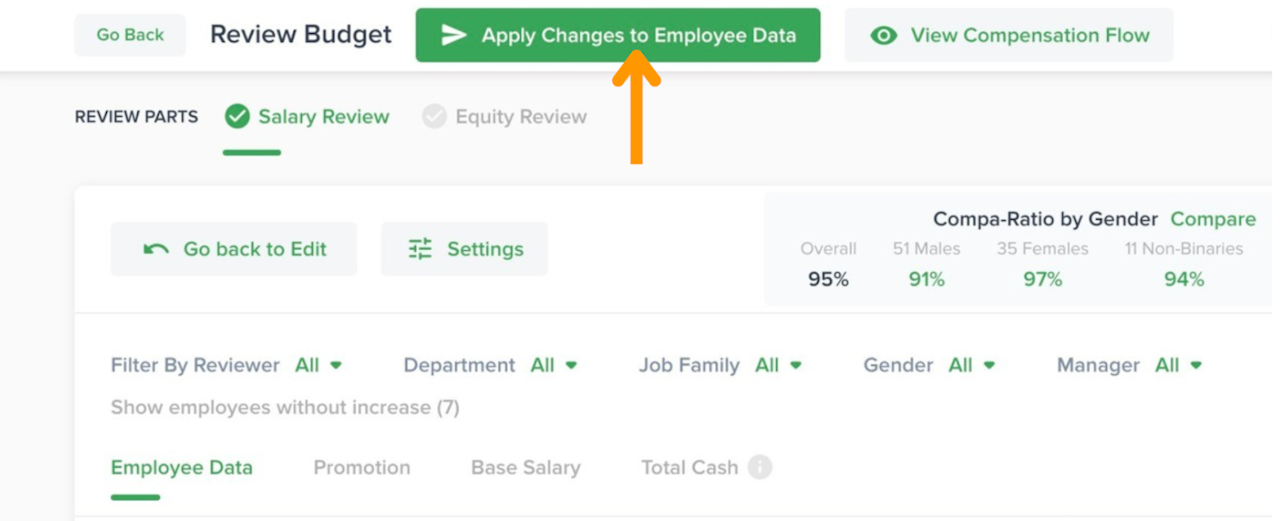The image size is (1280, 521).
Task: Click the Compare link for Compa-Ratio
Action: pyautogui.click(x=1213, y=219)
